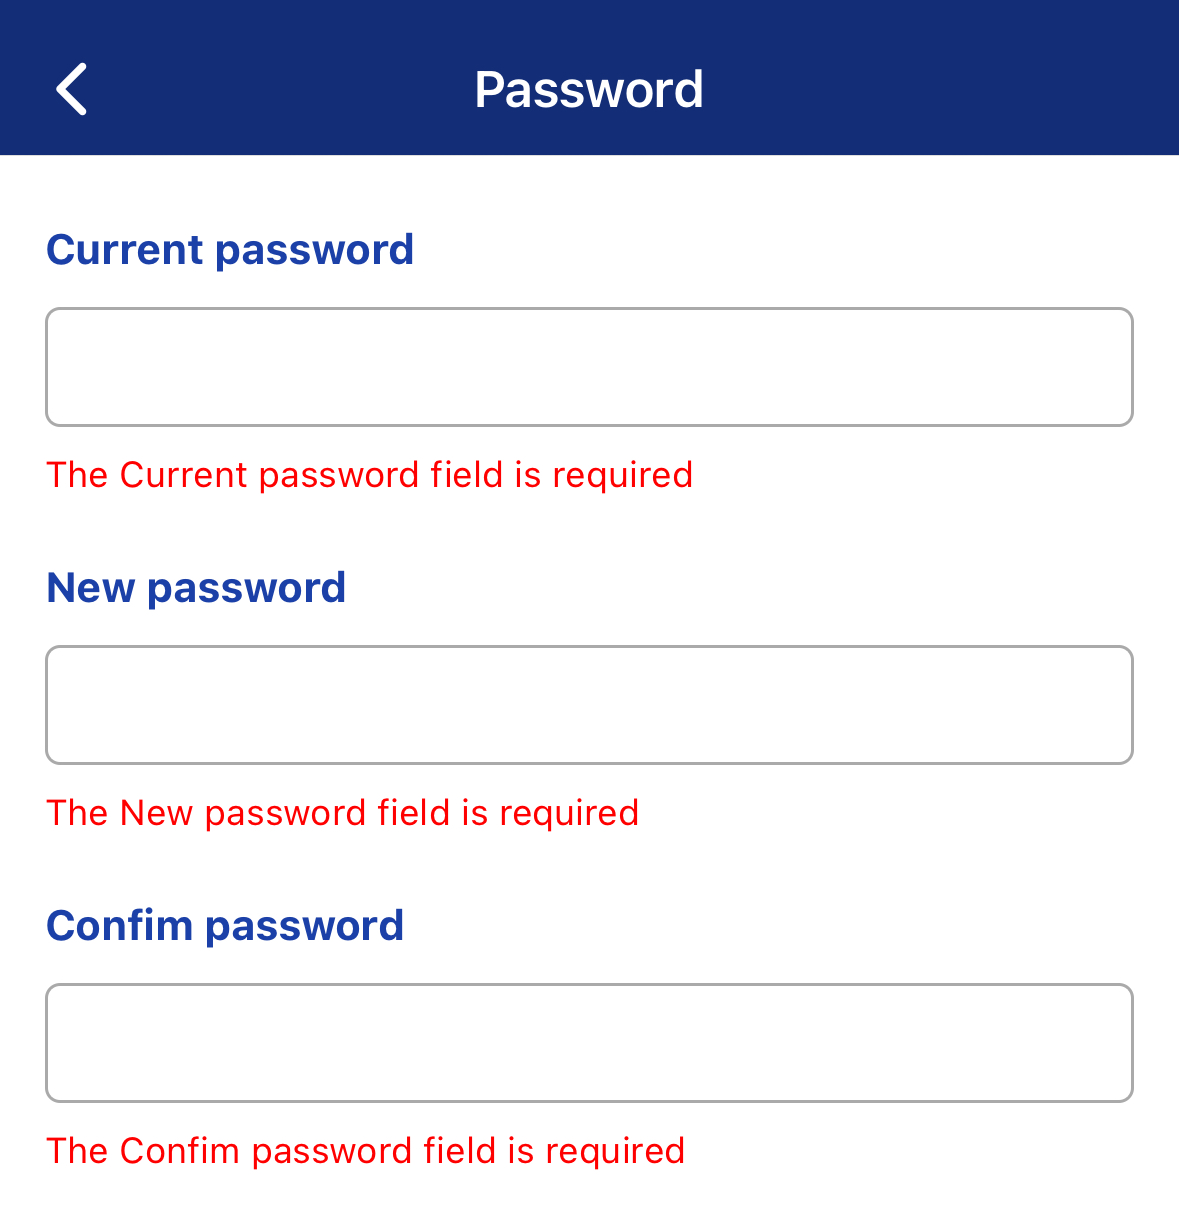This screenshot has height=1227, width=1179.
Task: Select the Confim password input field
Action: pos(589,1043)
